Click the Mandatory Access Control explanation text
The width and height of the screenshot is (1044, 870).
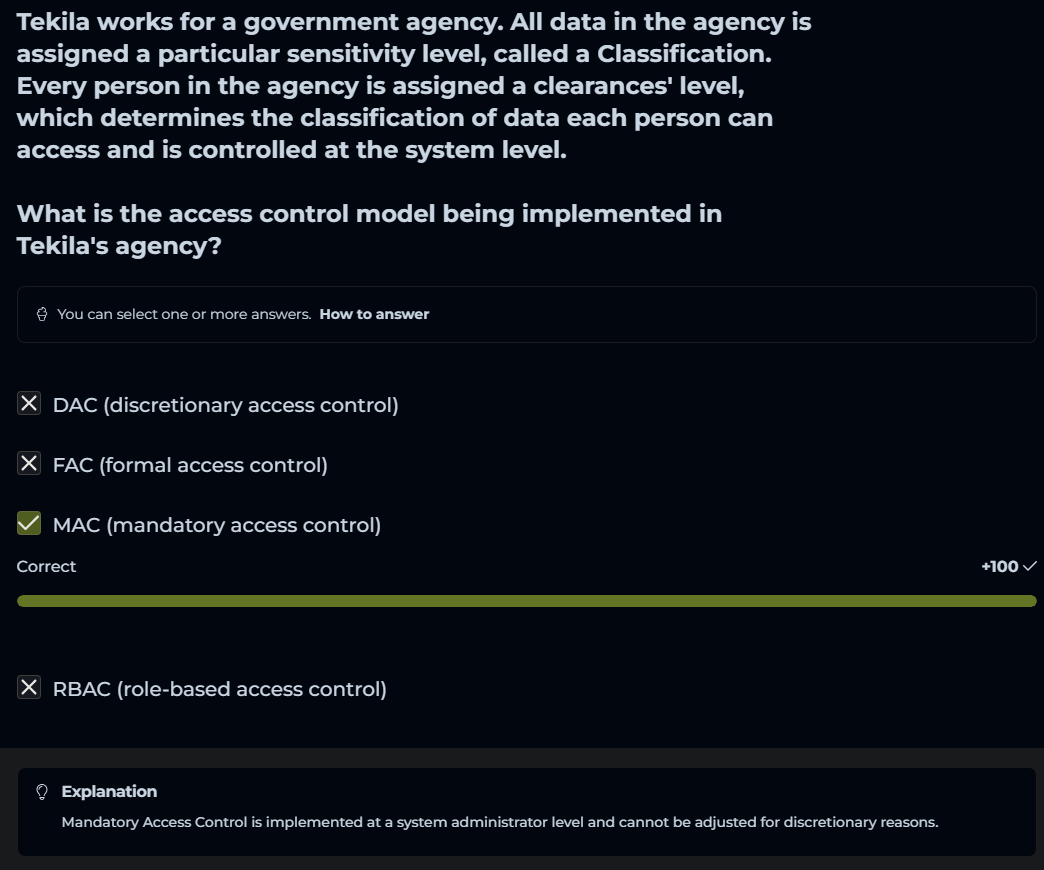click(499, 823)
